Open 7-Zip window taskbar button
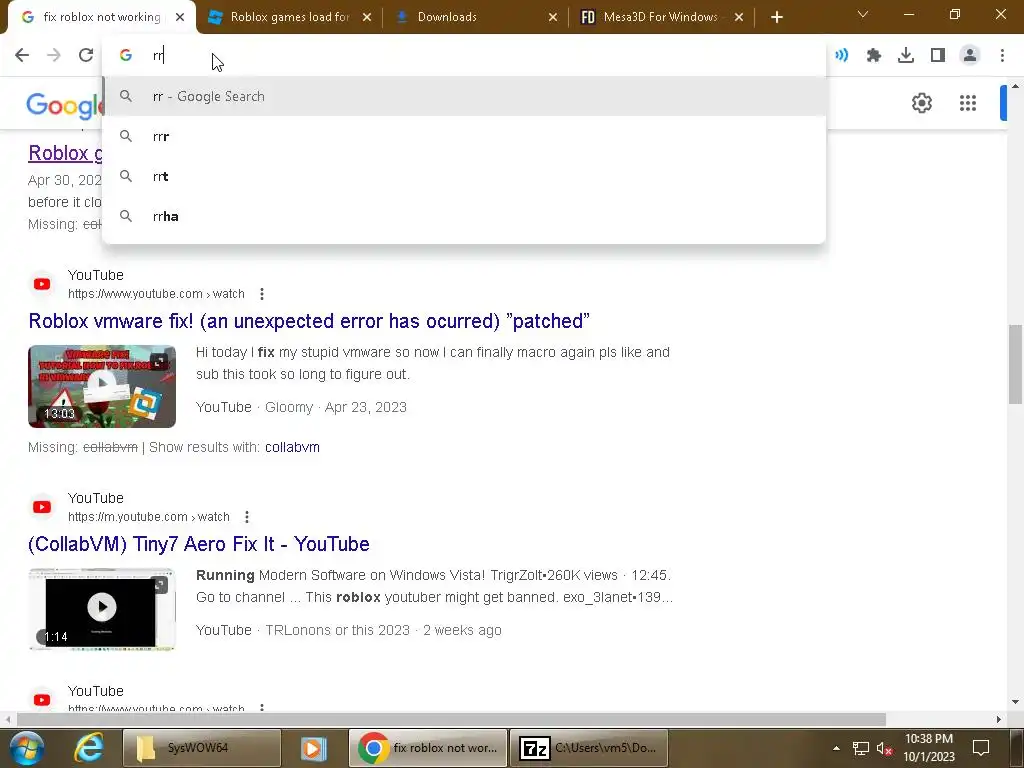Screen dimensions: 1024x768 (588, 748)
